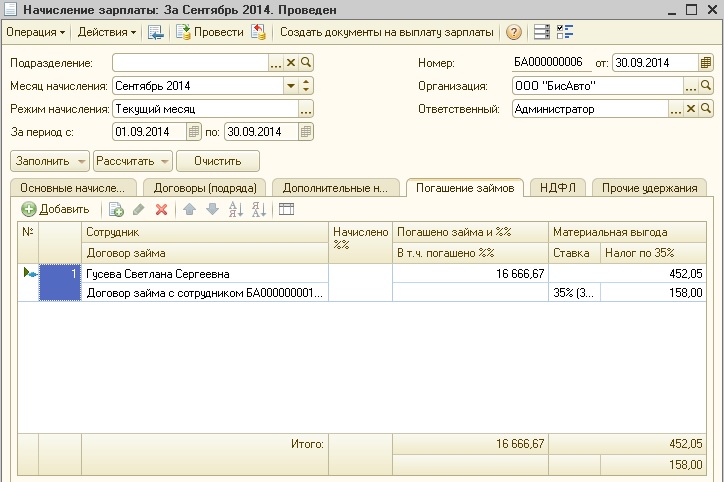Click Создать документы на выплату зарплаты
The width and height of the screenshot is (724, 482).
[x=386, y=32]
